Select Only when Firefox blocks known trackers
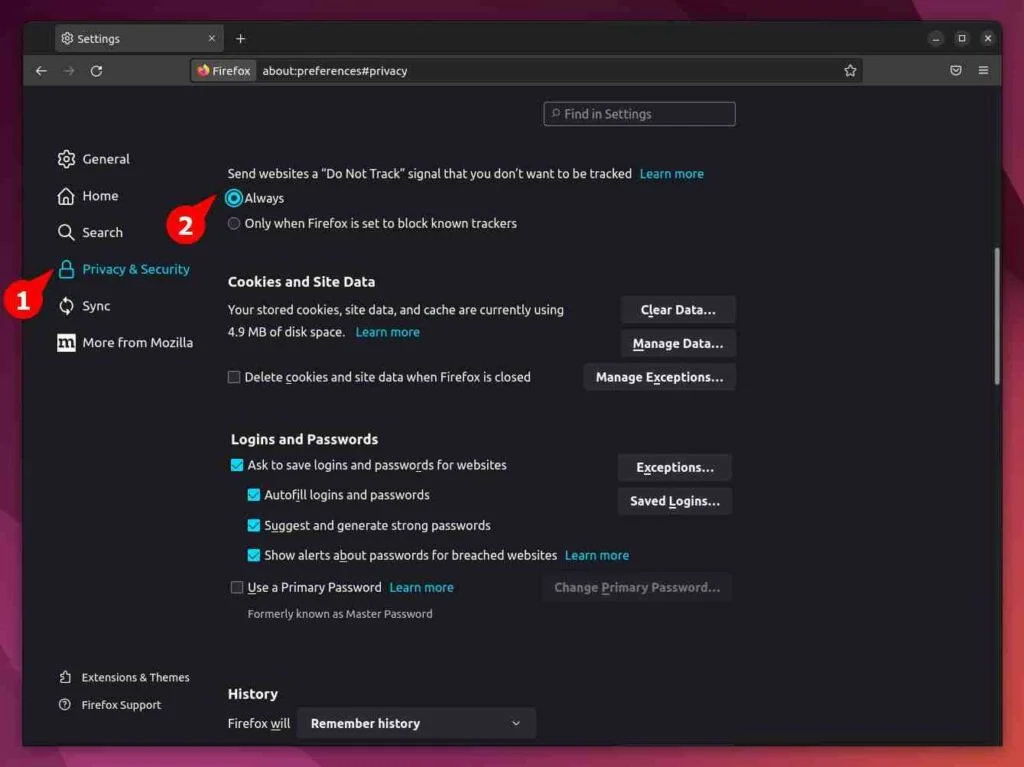This screenshot has width=1024, height=767. 234,223
